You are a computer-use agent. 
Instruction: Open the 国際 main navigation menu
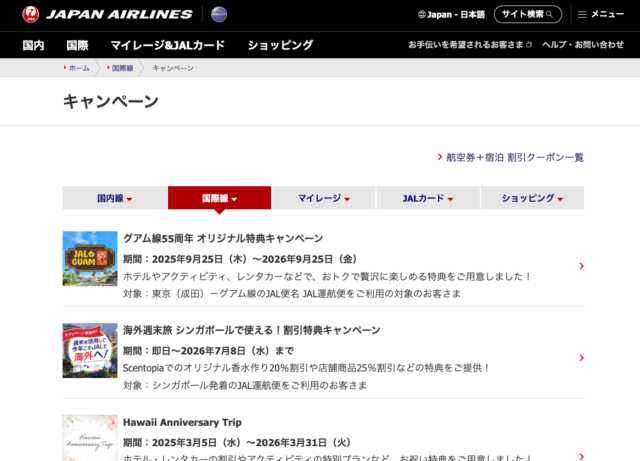[x=77, y=45]
